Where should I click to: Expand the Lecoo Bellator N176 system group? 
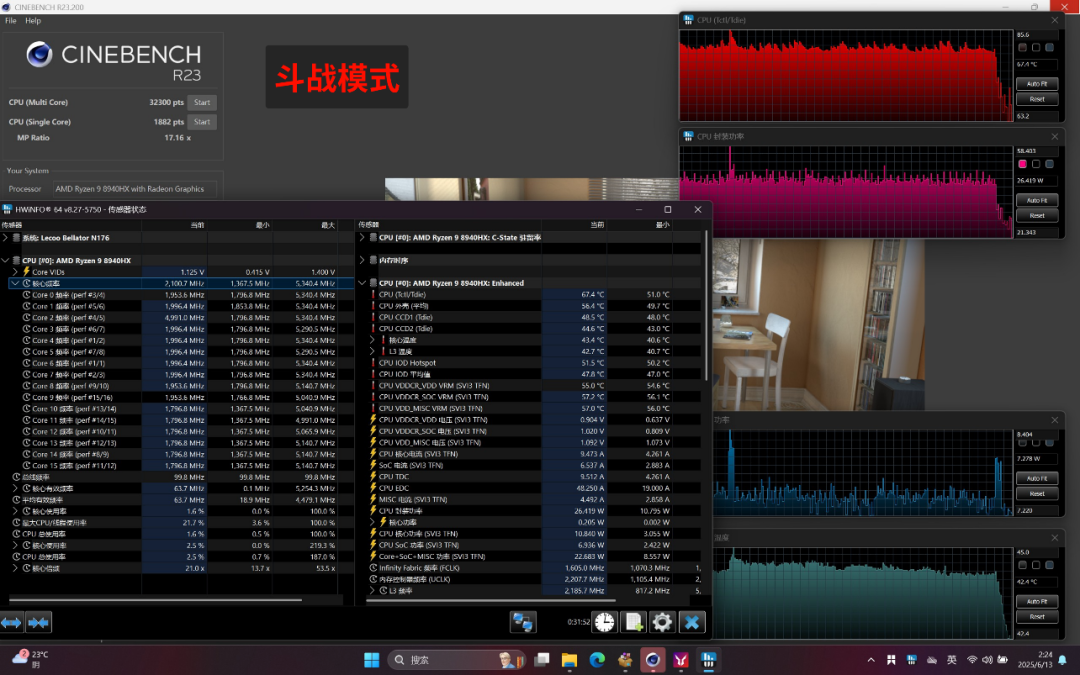click(x=6, y=238)
